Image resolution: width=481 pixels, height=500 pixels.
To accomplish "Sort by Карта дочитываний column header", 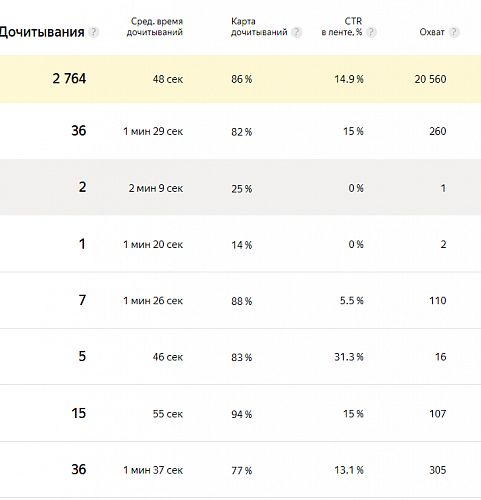I will coord(259,27).
